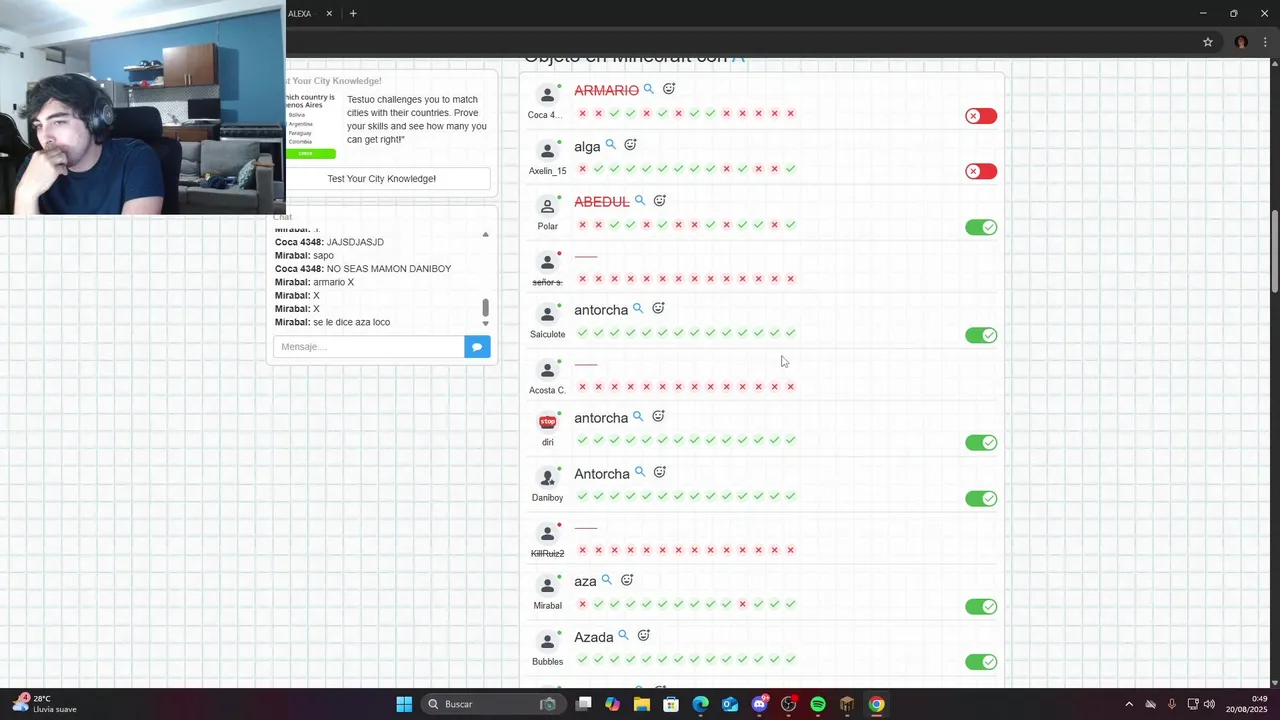Click player name Acosta C.

(547, 390)
